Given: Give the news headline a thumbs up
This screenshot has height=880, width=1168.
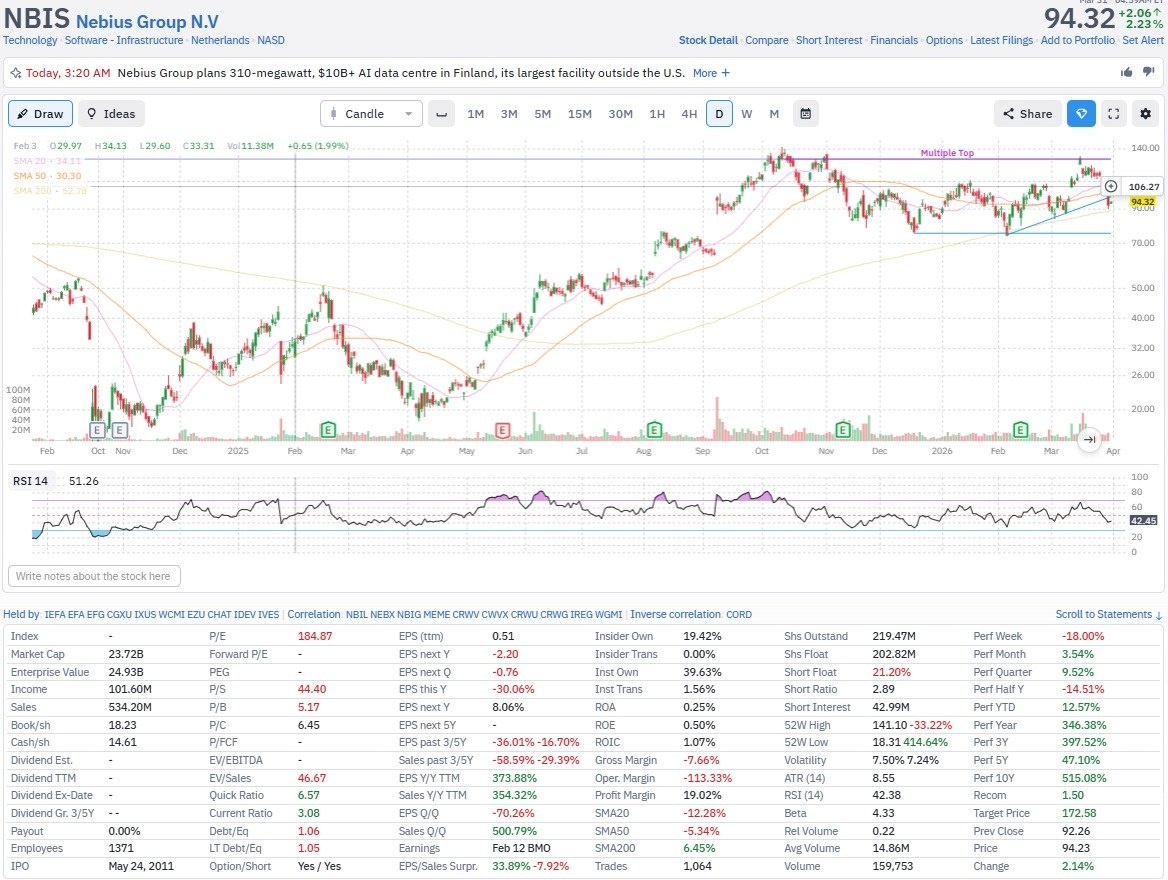Looking at the screenshot, I should [x=1126, y=72].
